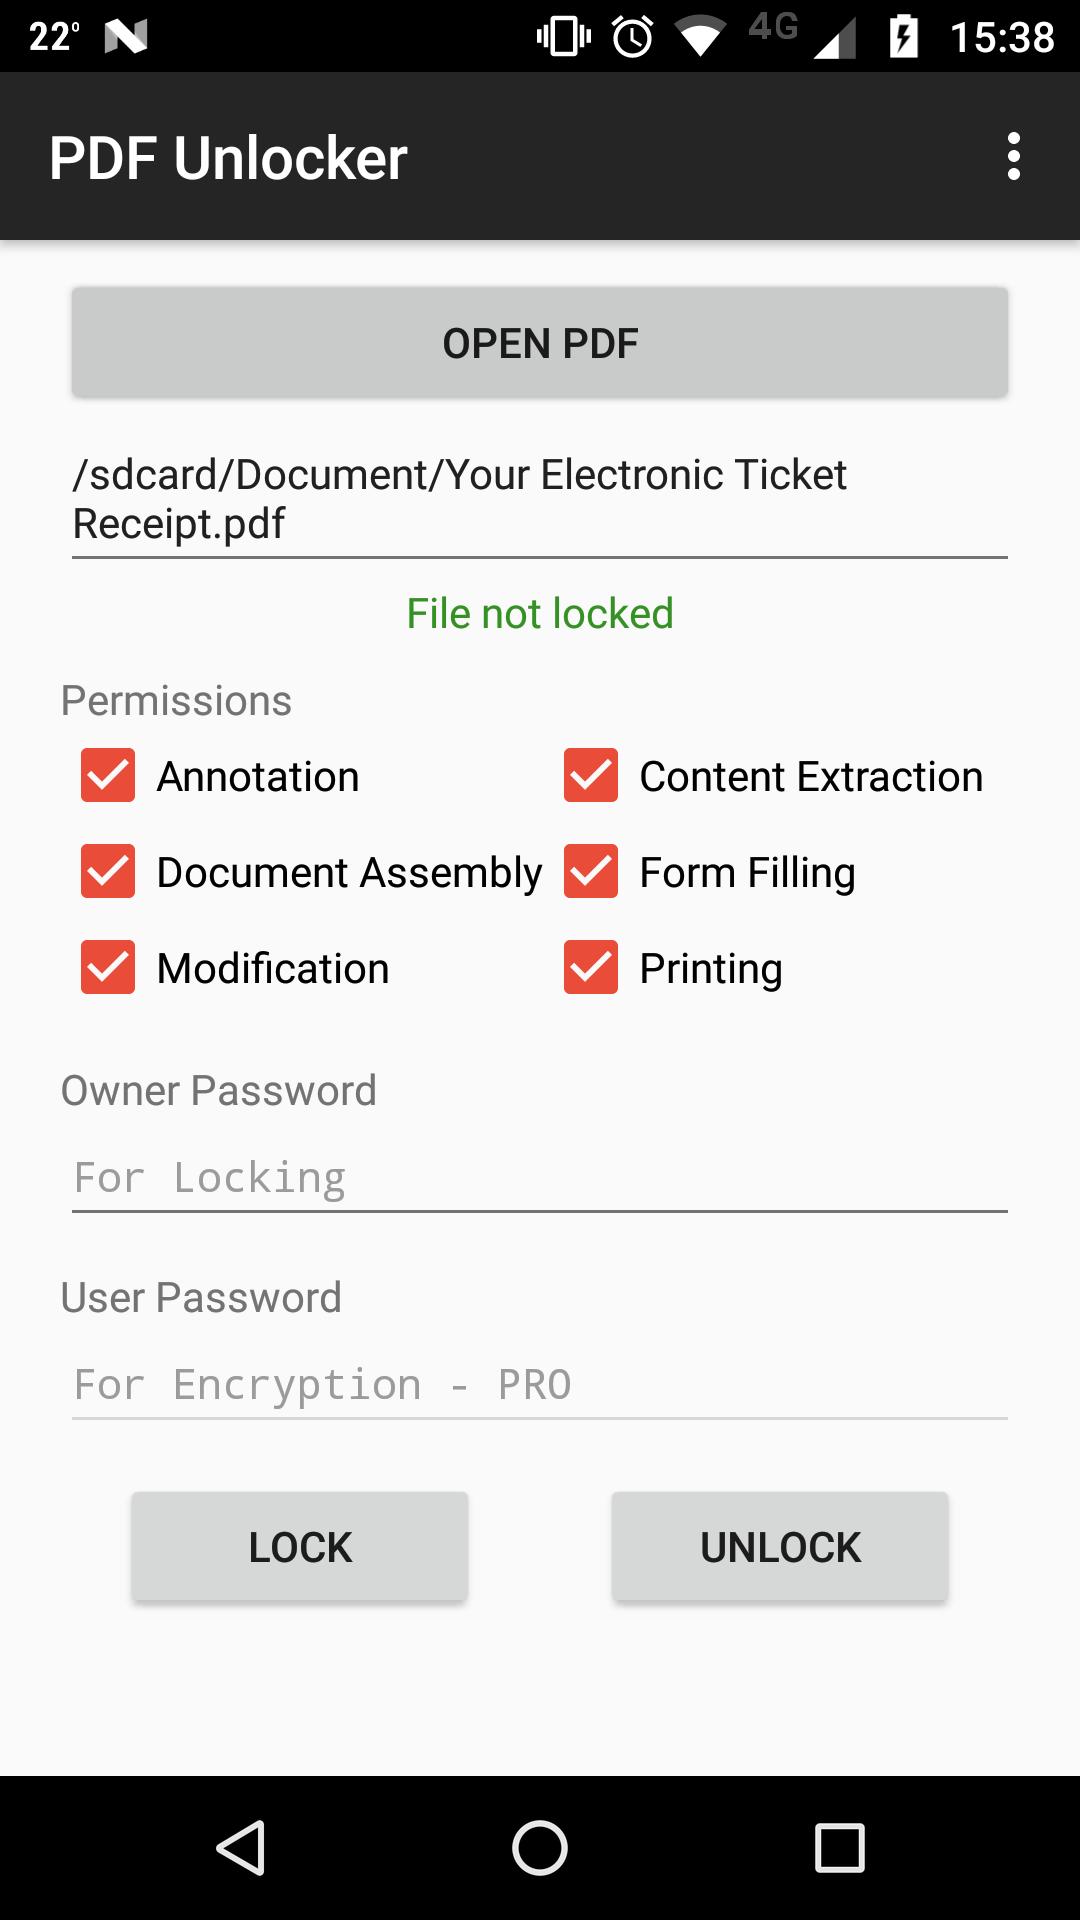This screenshot has height=1920, width=1080.
Task: Tap the PDF file path field
Action: coord(540,499)
